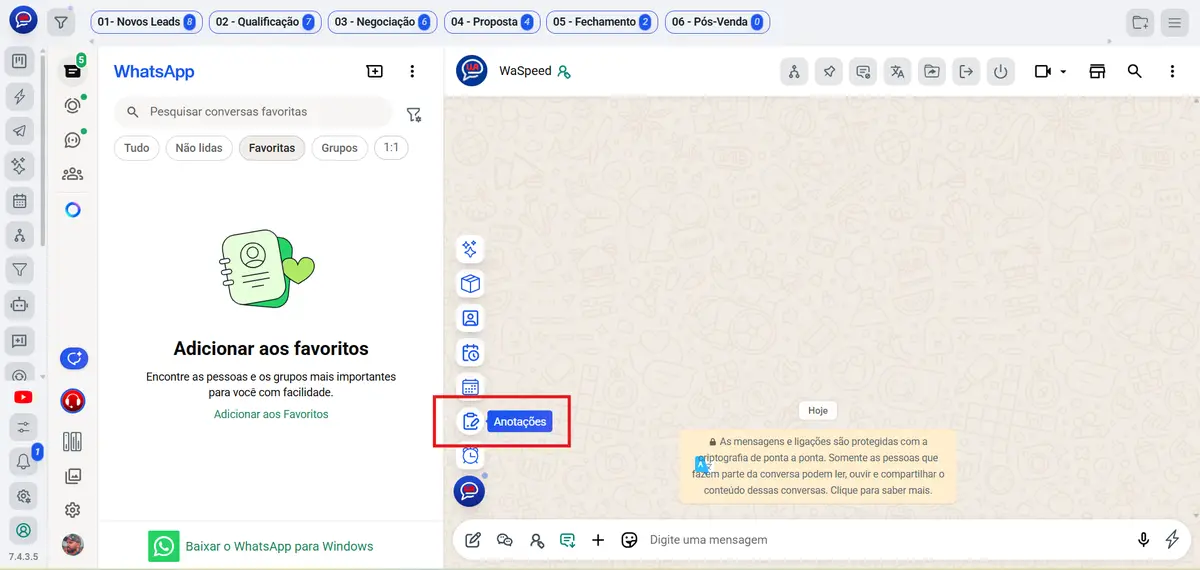The width and height of the screenshot is (1200, 570).
Task: Click the AI sparkle icon in chat side toolbar
Action: pyautogui.click(x=470, y=249)
